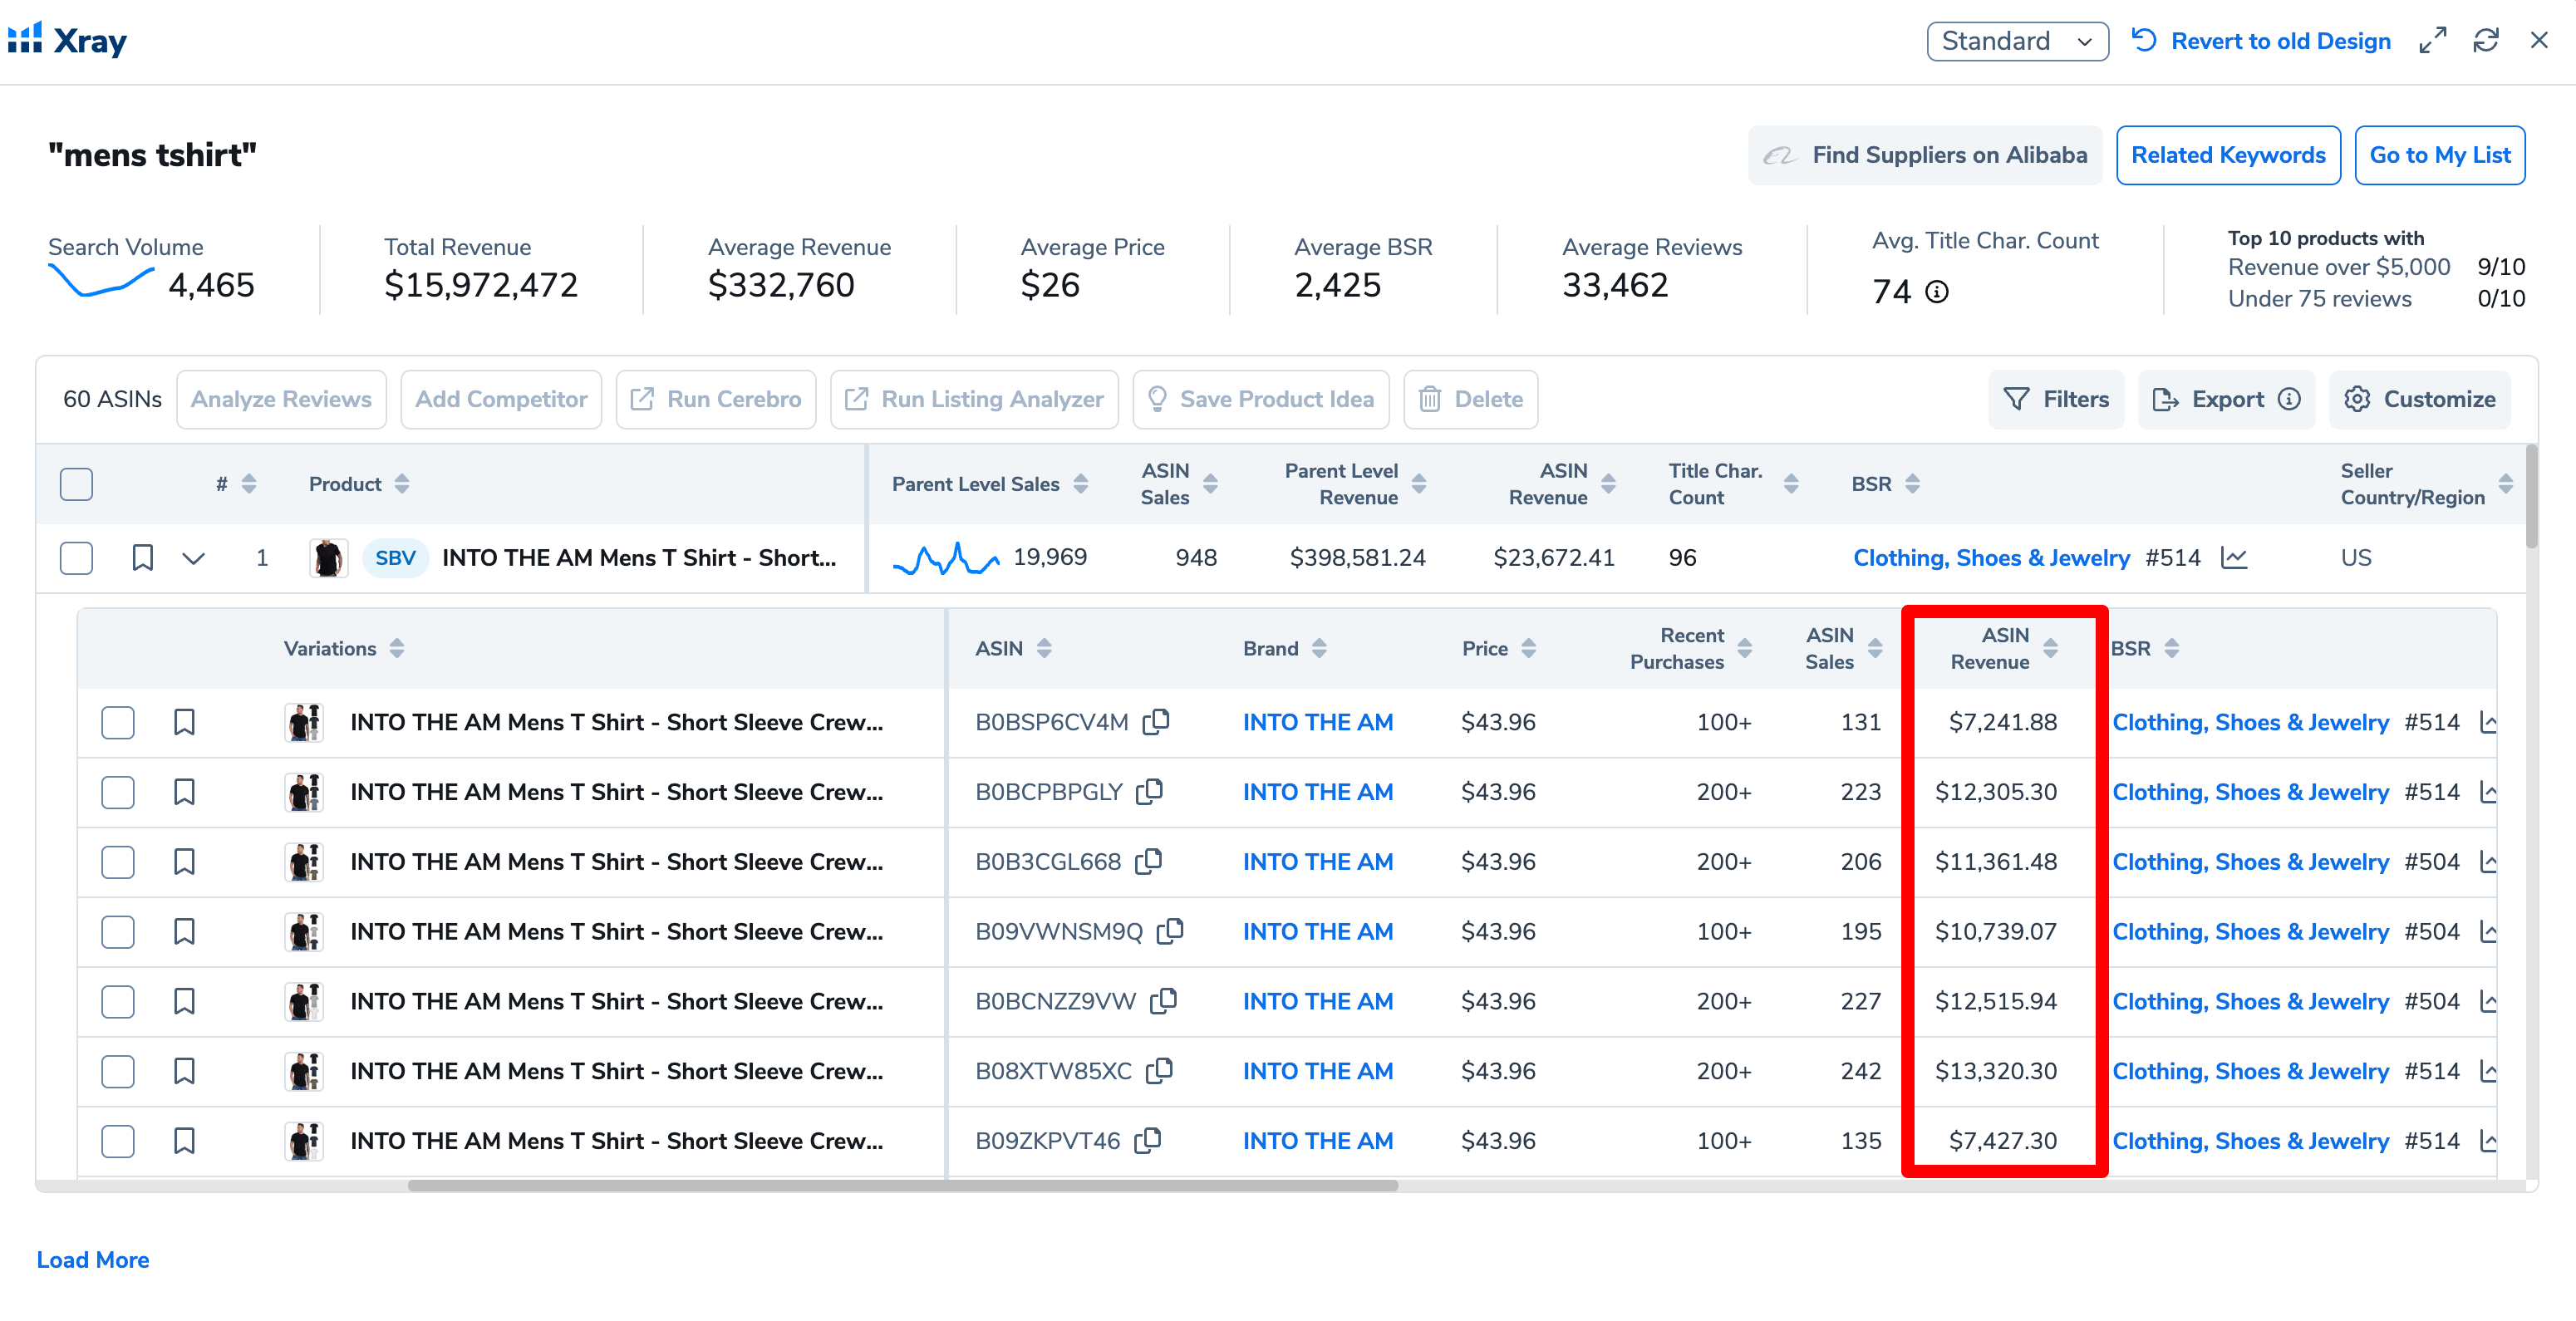
Task: Click Analyze Reviews in toolbar
Action: pos(281,399)
